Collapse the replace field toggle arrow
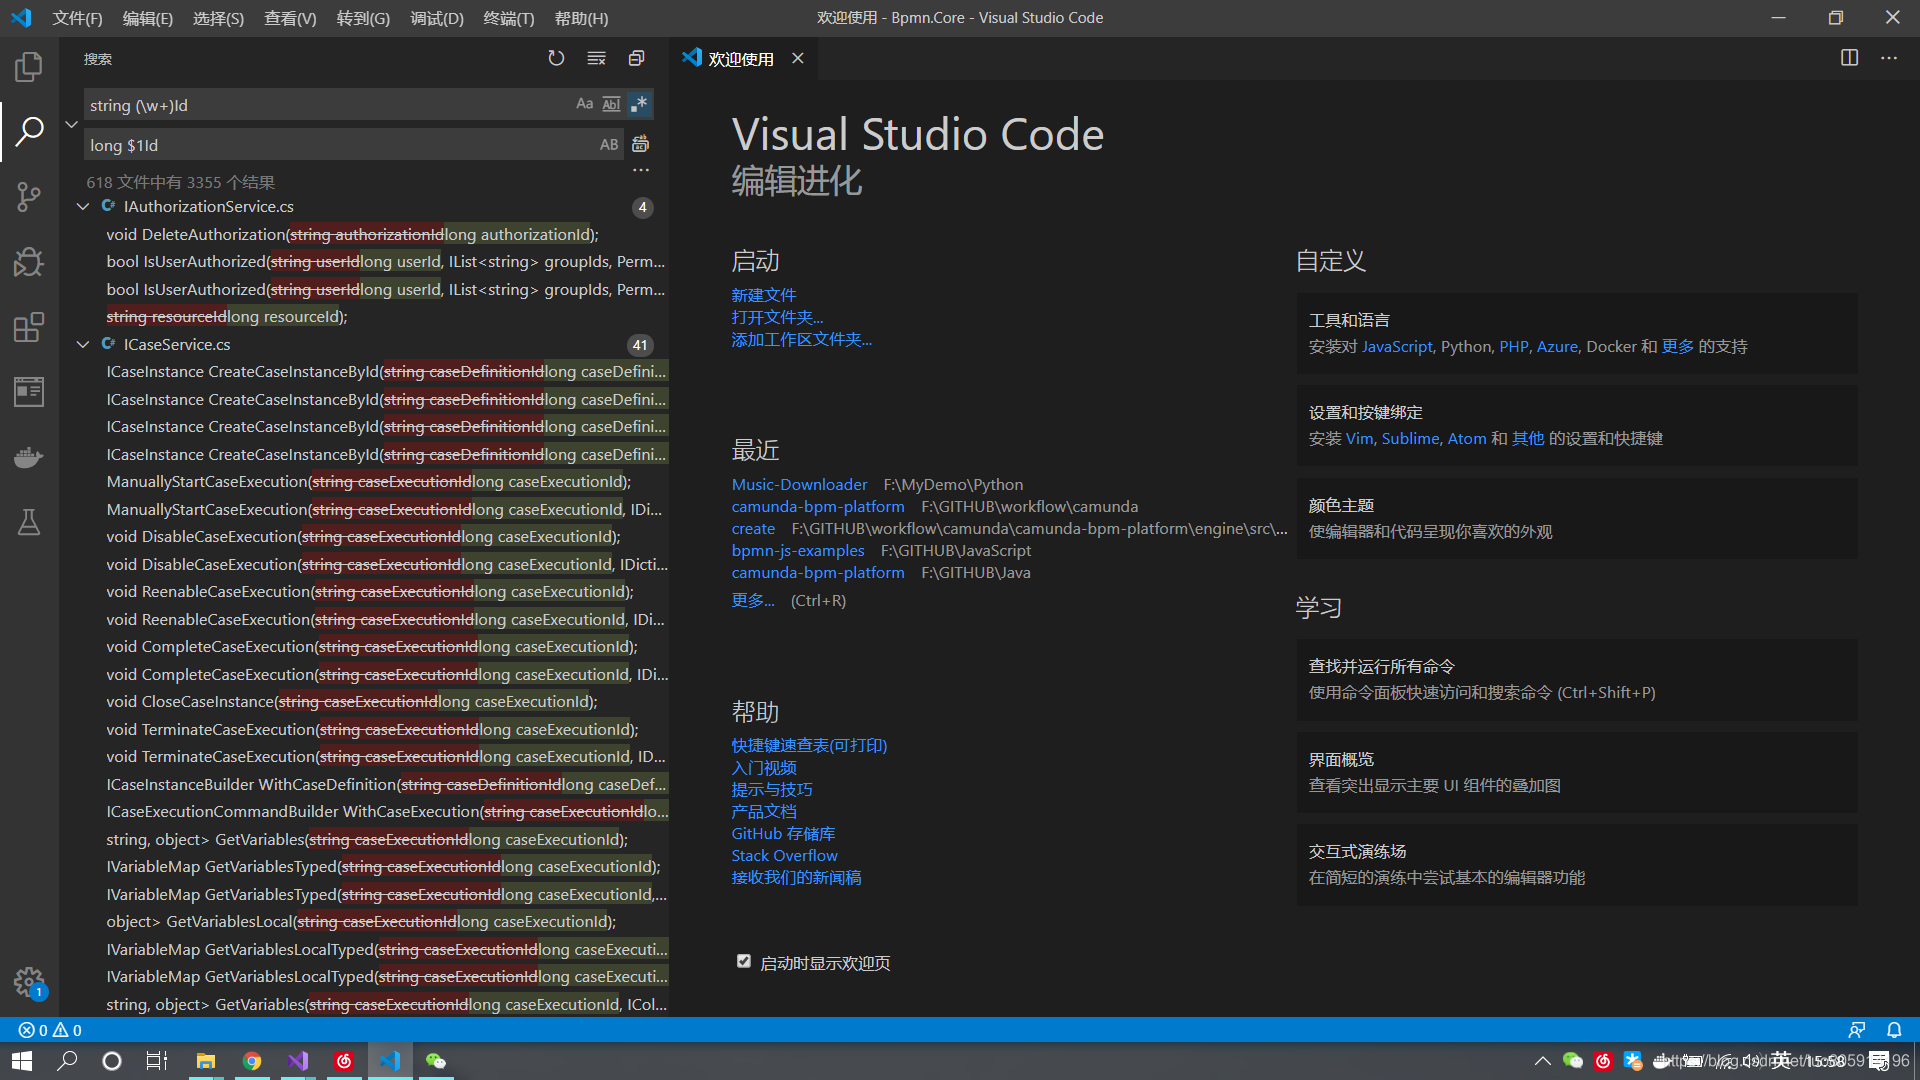 (x=71, y=125)
